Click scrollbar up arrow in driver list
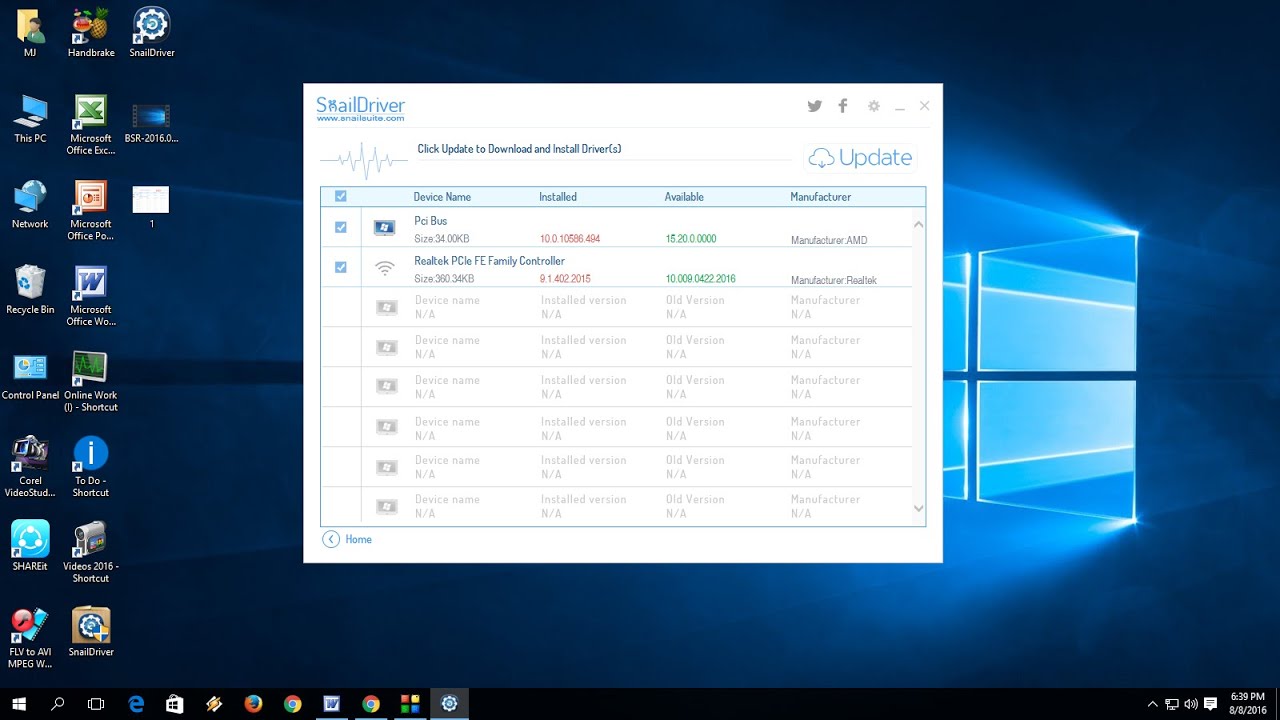1280x720 pixels. (x=918, y=225)
